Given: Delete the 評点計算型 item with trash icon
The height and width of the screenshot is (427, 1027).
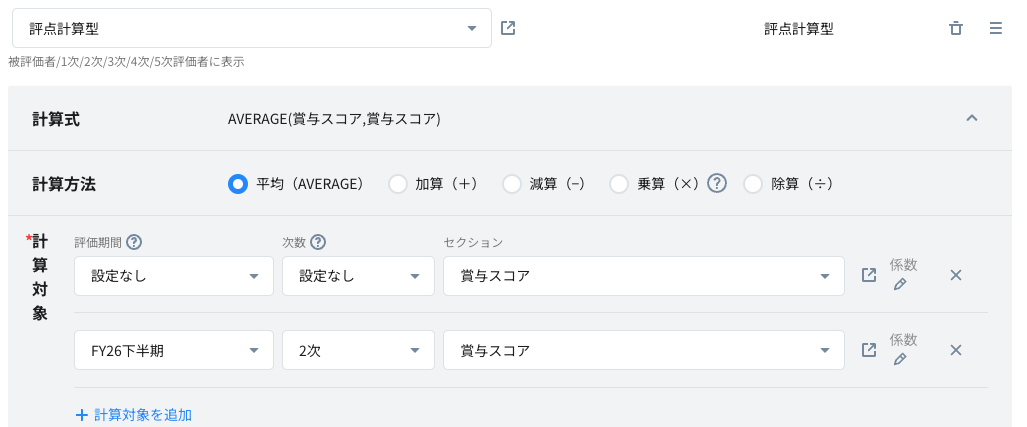Looking at the screenshot, I should 956,28.
